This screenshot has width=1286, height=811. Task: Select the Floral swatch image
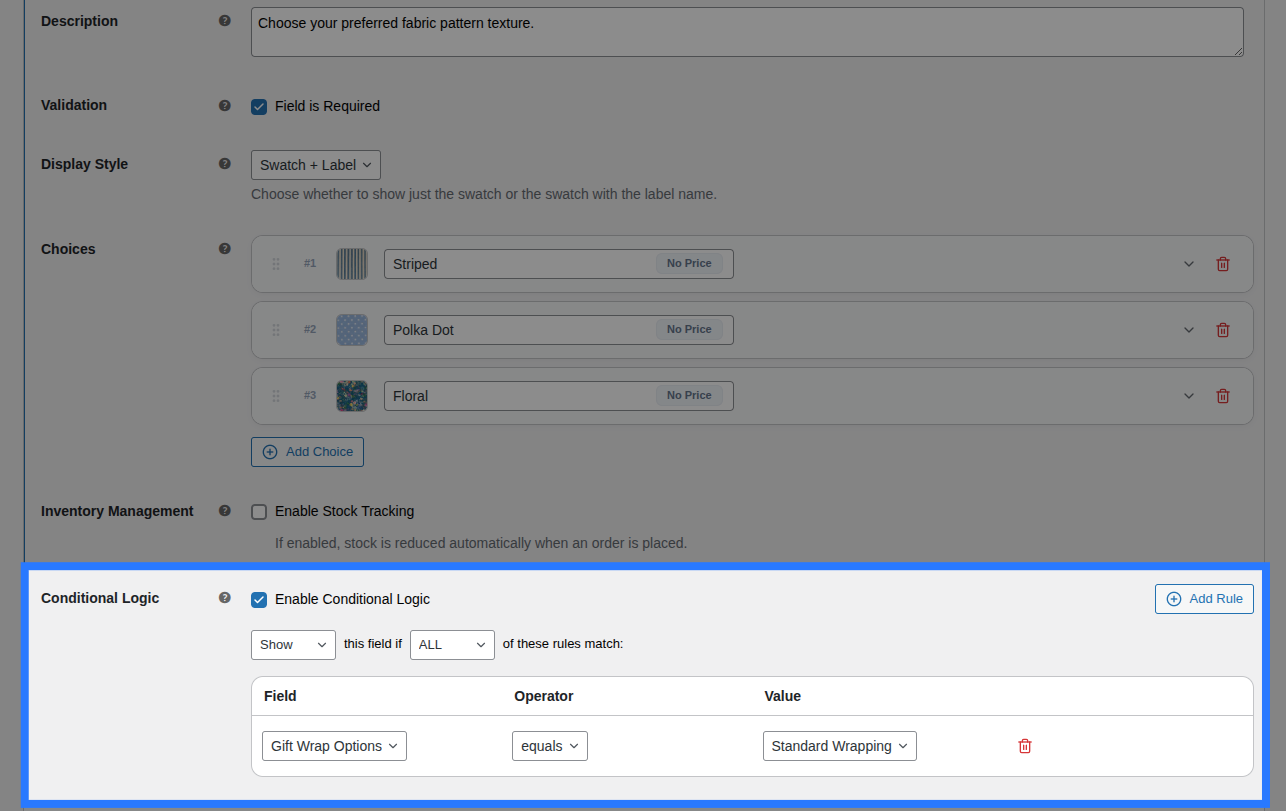pyautogui.click(x=352, y=396)
